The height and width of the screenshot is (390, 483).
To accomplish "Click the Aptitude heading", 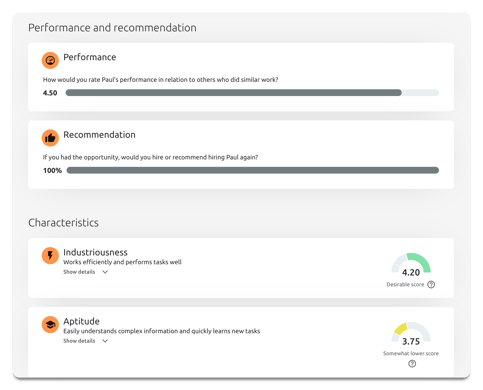I will click(81, 321).
